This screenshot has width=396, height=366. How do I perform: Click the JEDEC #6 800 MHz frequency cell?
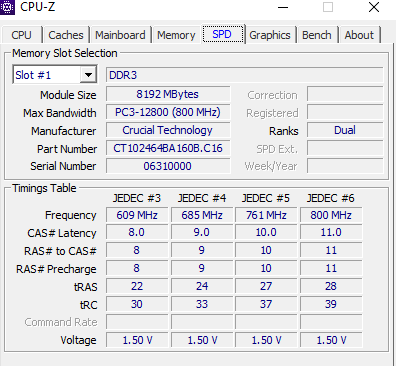point(331,215)
